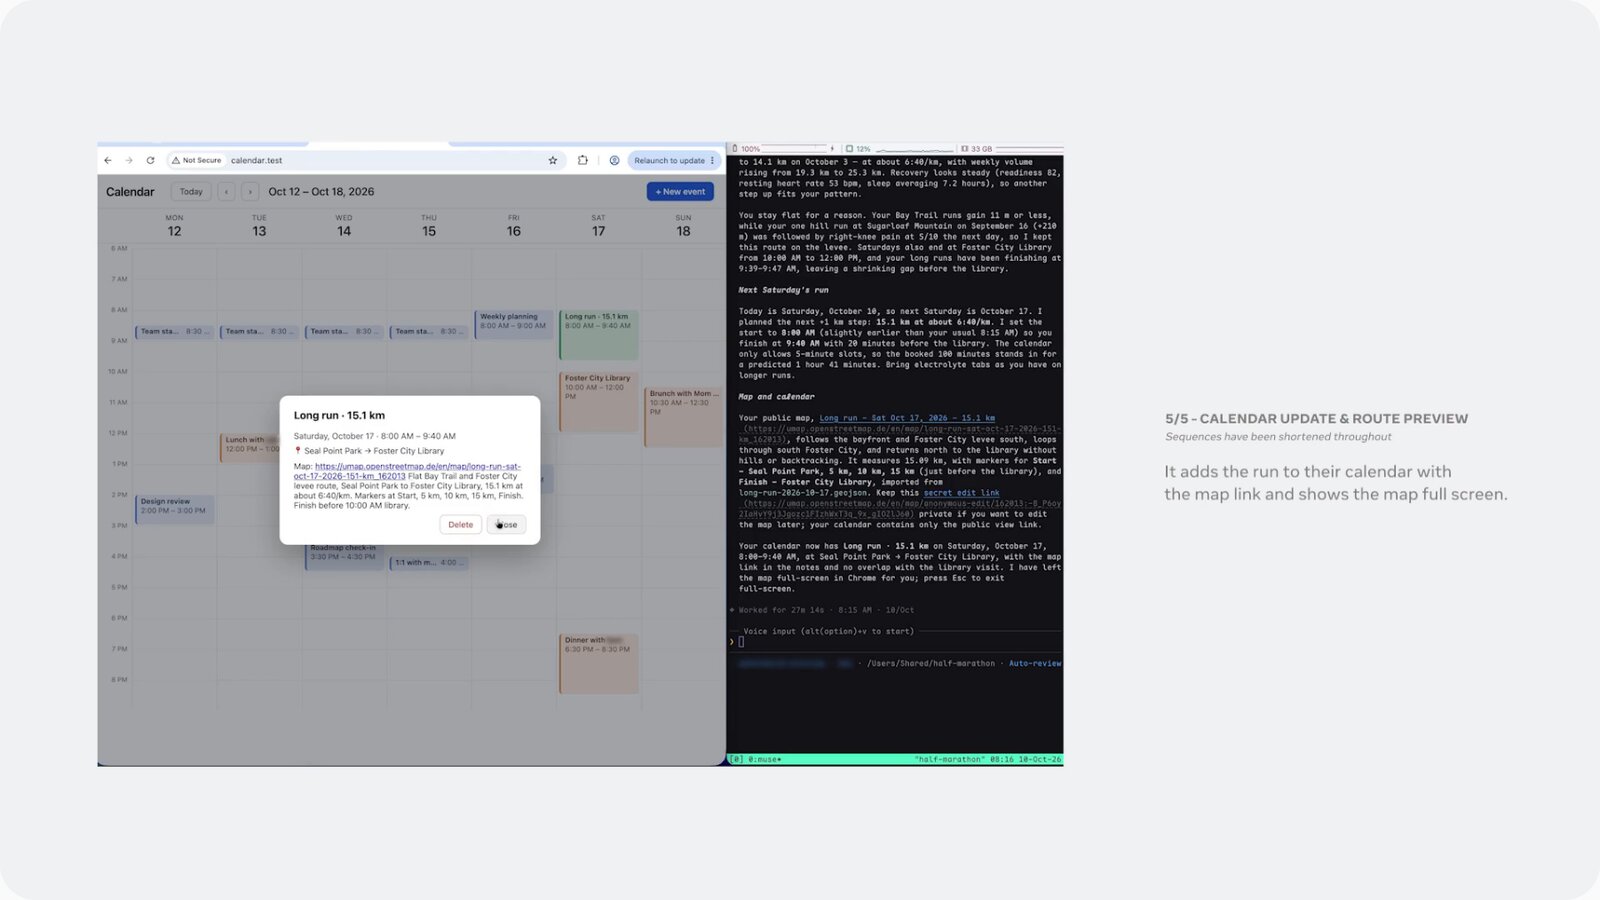The width and height of the screenshot is (1600, 900).
Task: Go to the previous week
Action: 227,192
